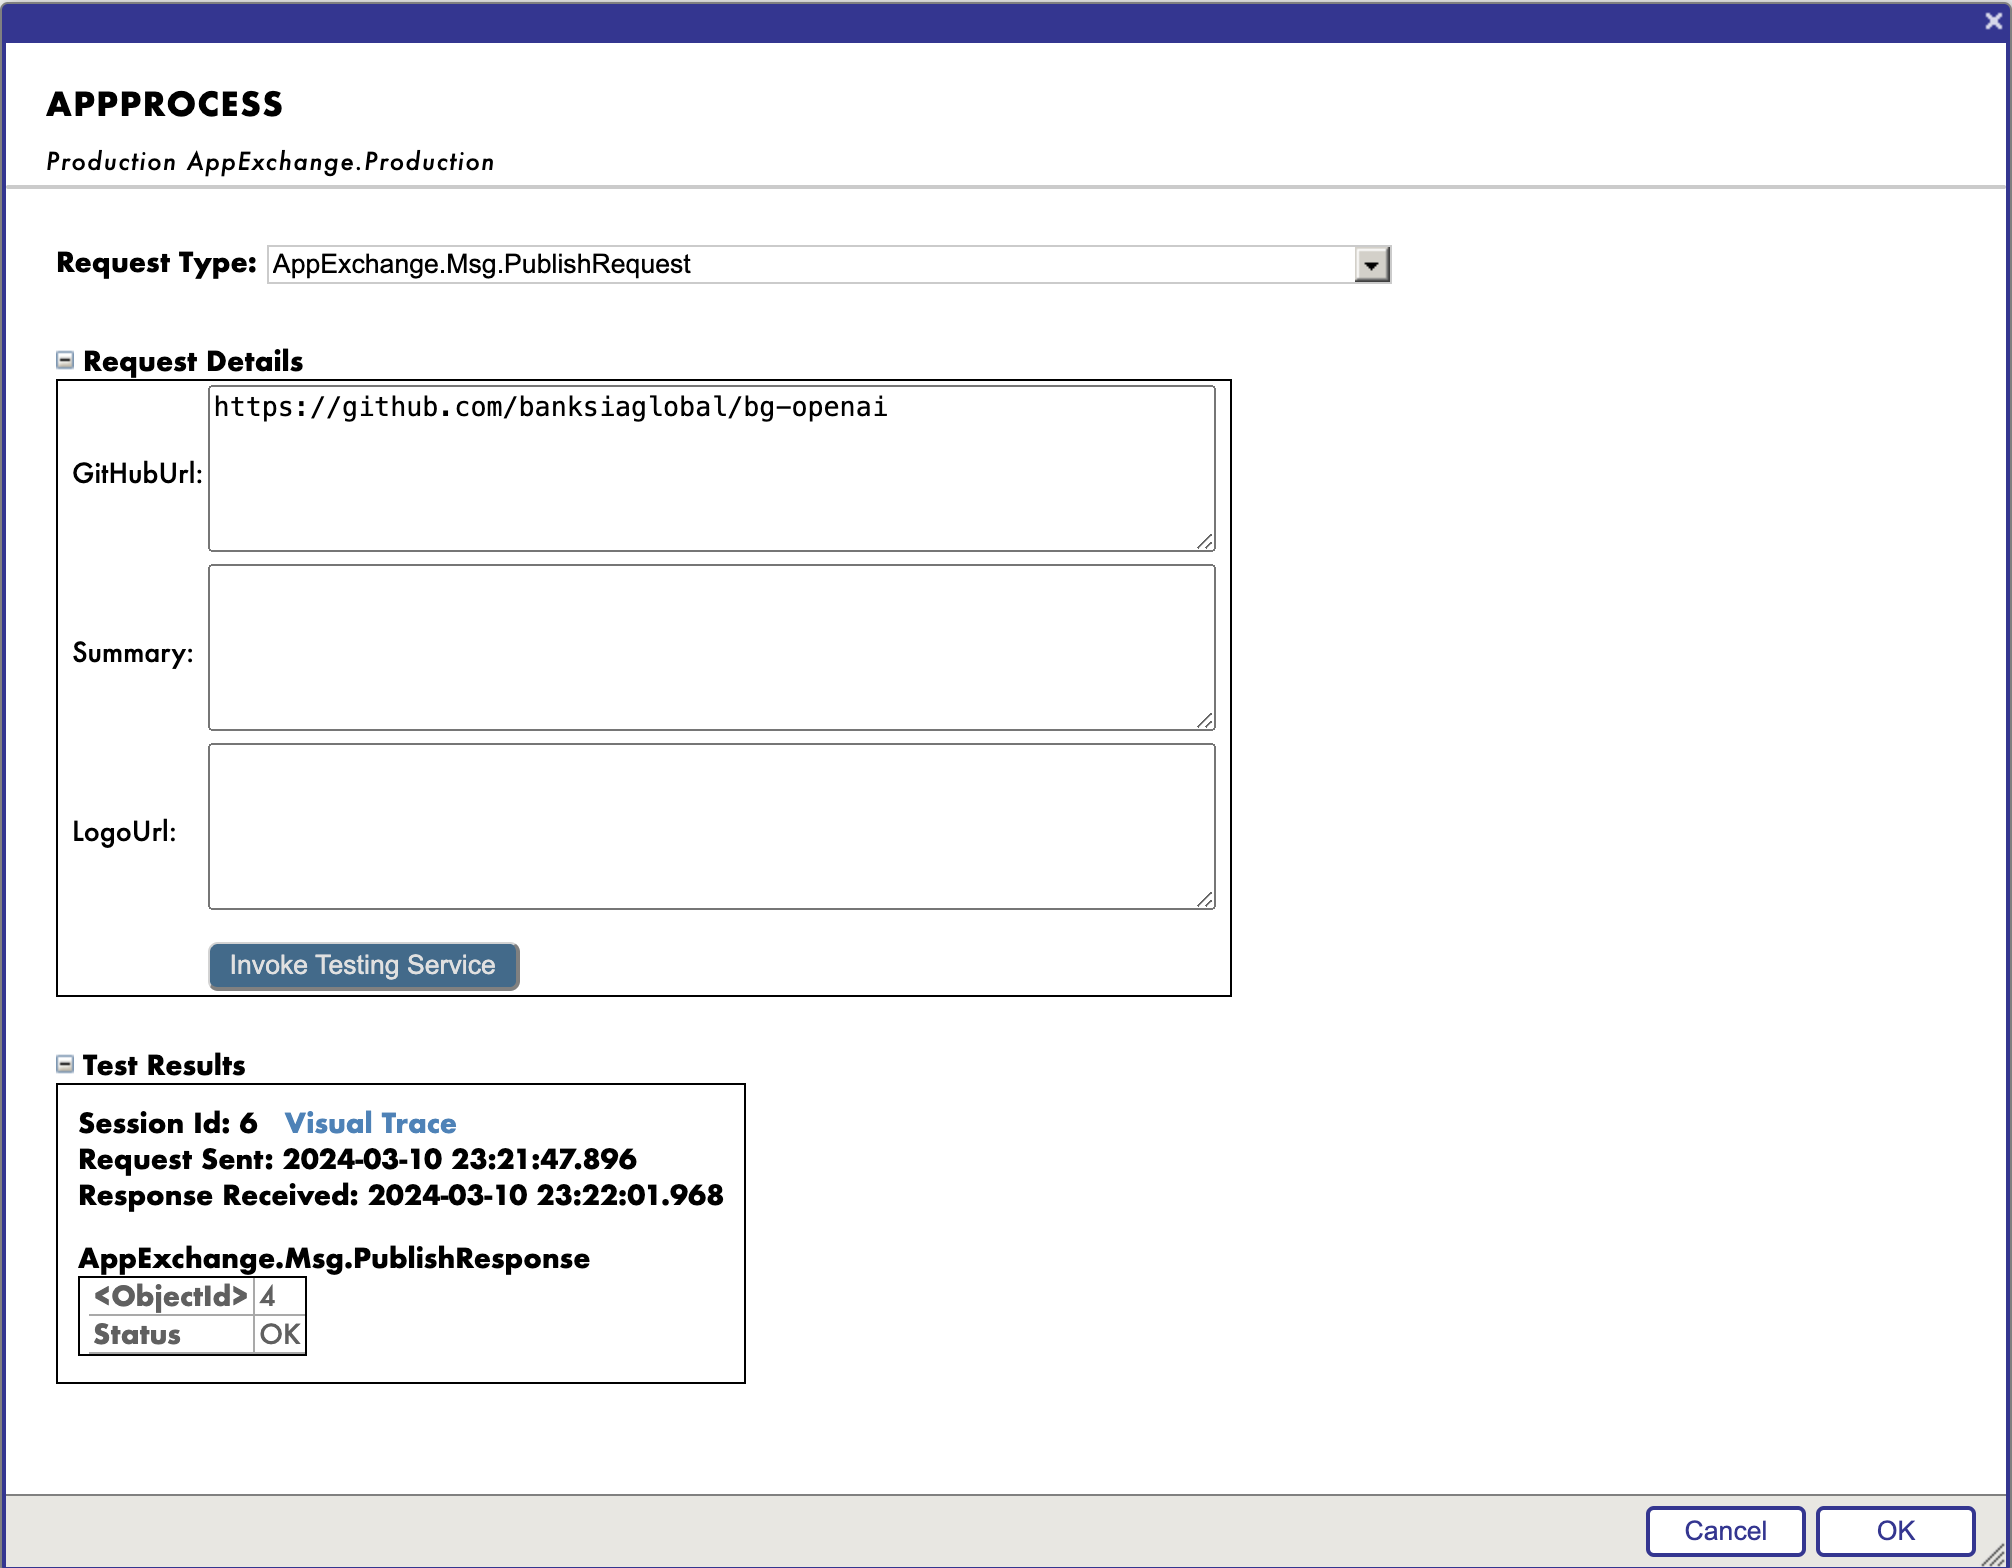Open the Request Type dropdown arrow
The width and height of the screenshot is (2012, 1568).
click(x=1372, y=265)
